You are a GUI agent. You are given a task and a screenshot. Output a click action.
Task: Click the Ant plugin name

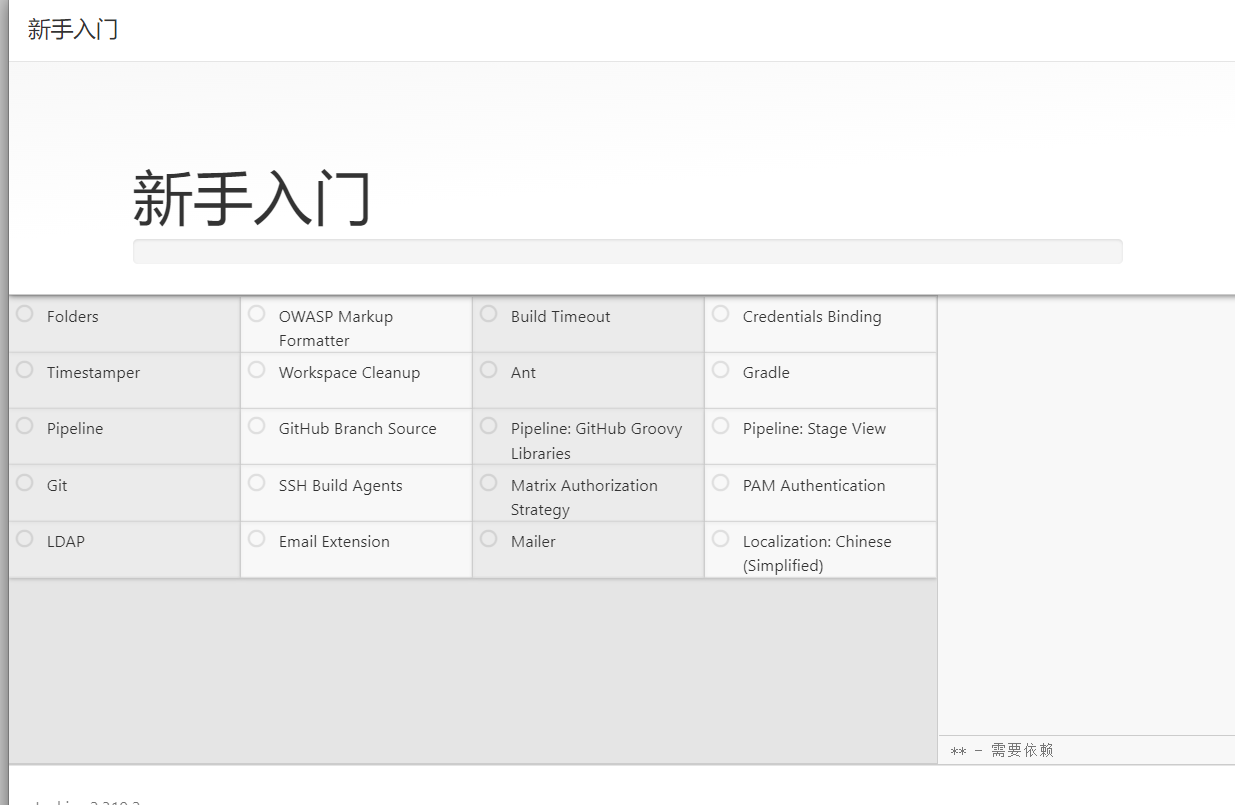point(523,373)
